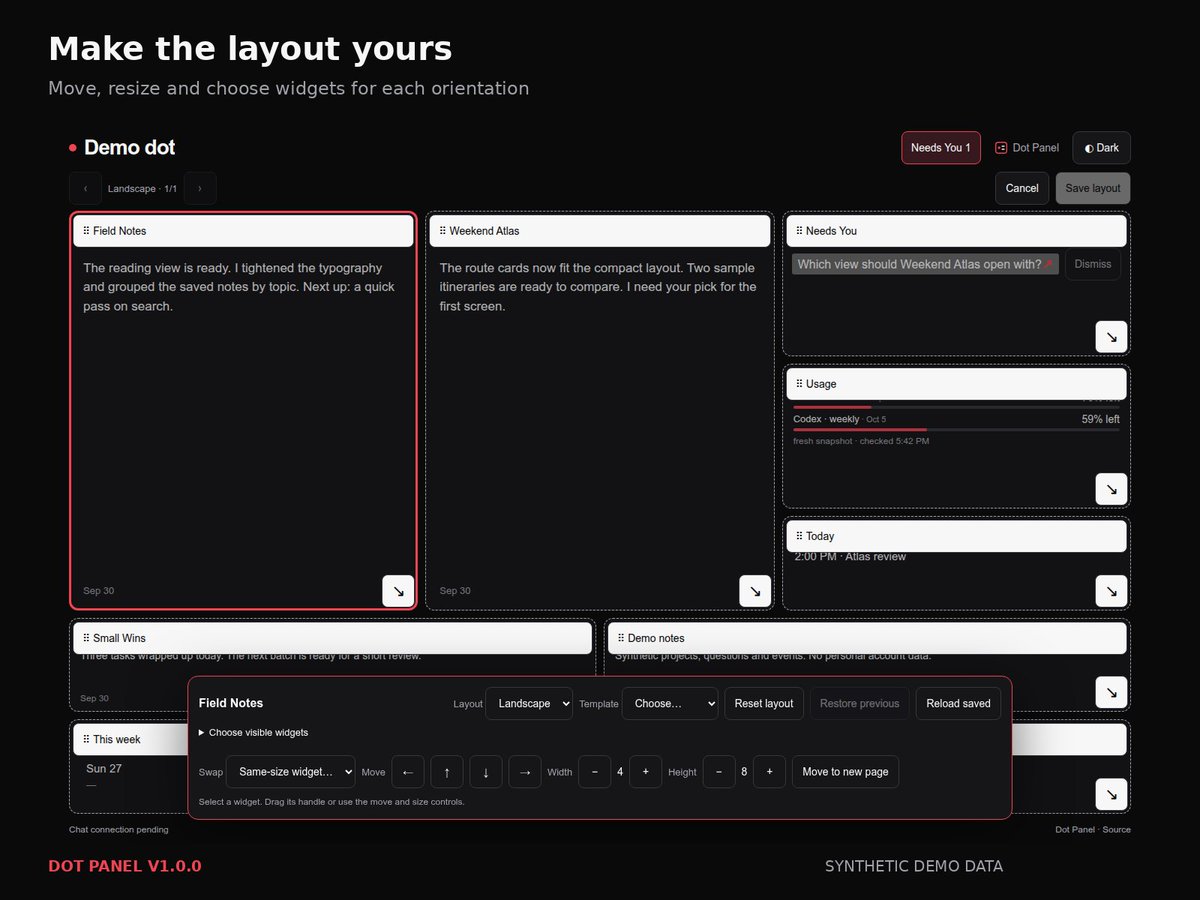Image resolution: width=1200 pixels, height=900 pixels.
Task: Click the Field Notes resize arrow handle
Action: coord(398,591)
